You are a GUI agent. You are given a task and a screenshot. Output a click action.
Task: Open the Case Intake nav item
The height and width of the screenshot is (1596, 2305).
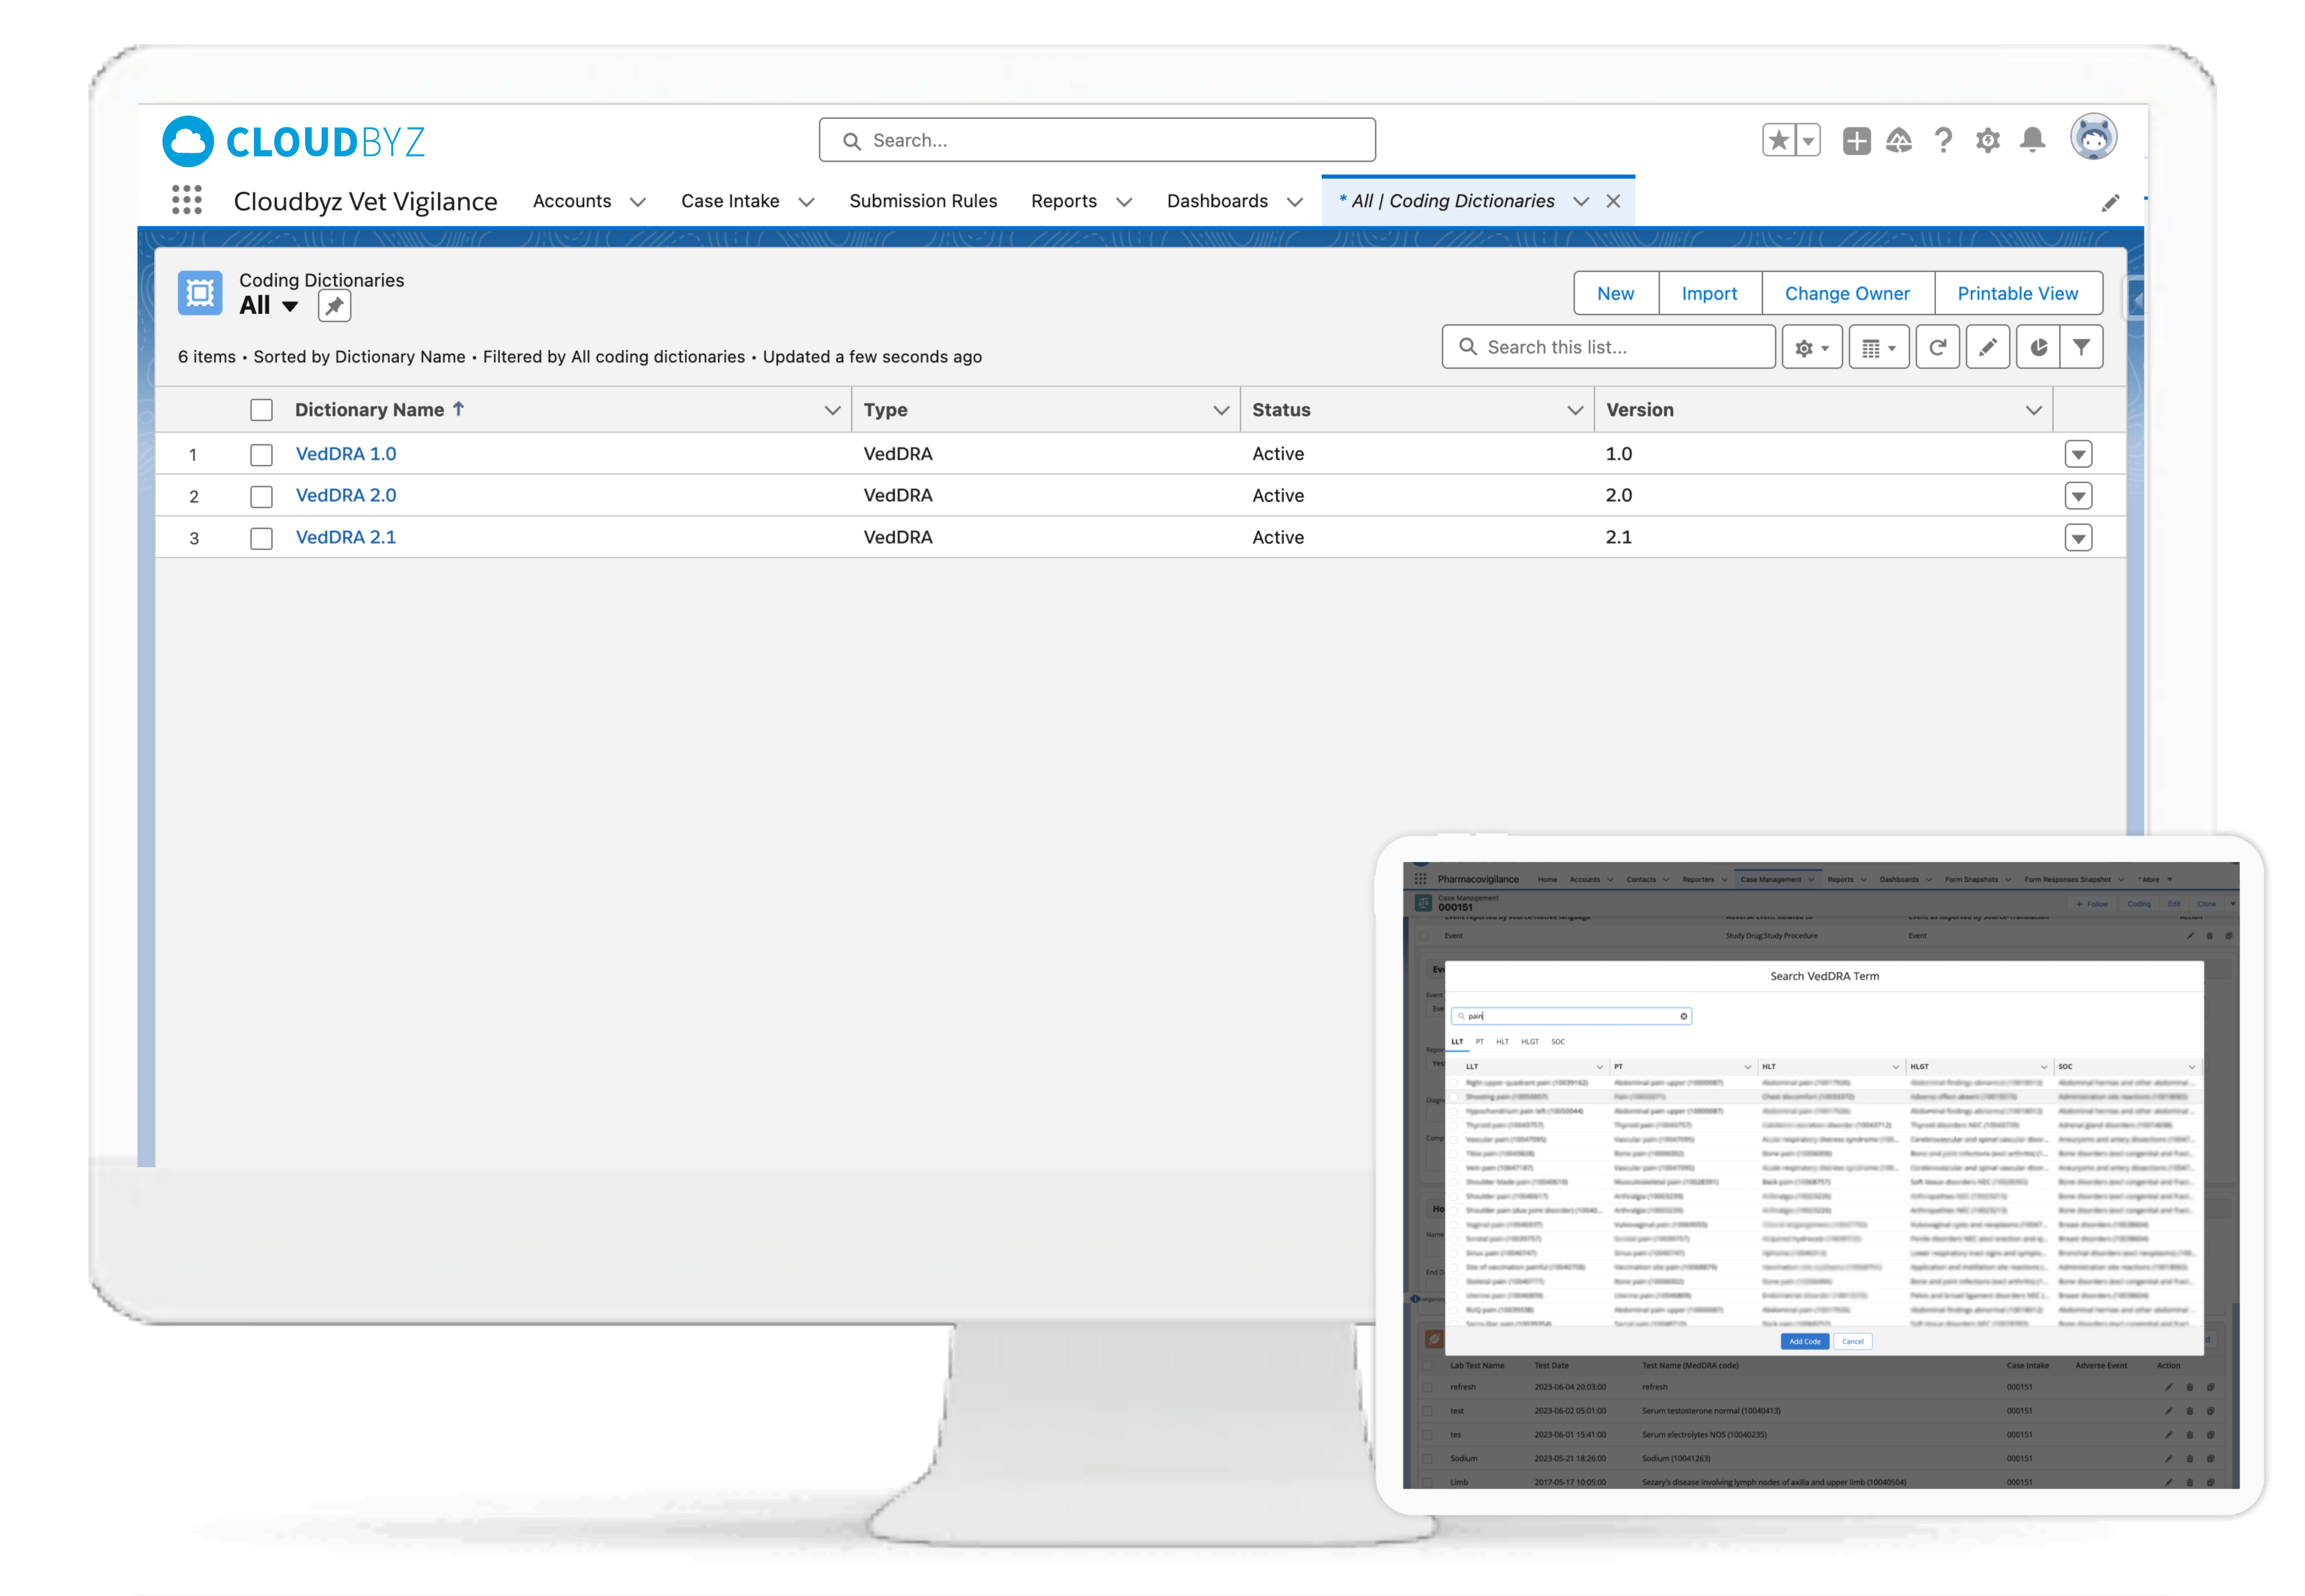pyautogui.click(x=730, y=201)
